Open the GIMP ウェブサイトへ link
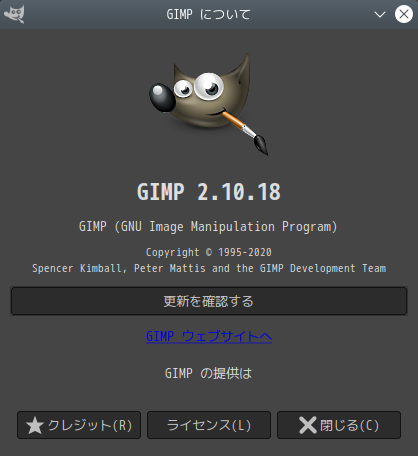This screenshot has height=456, width=418. 209,336
